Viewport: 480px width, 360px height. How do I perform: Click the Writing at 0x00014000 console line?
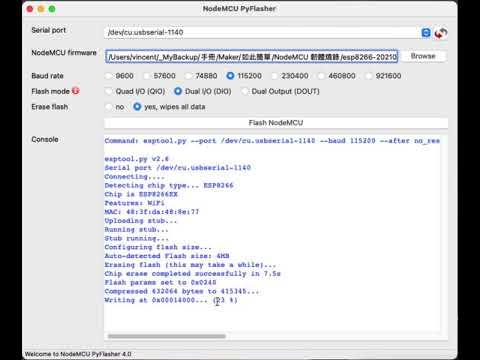[171, 300]
